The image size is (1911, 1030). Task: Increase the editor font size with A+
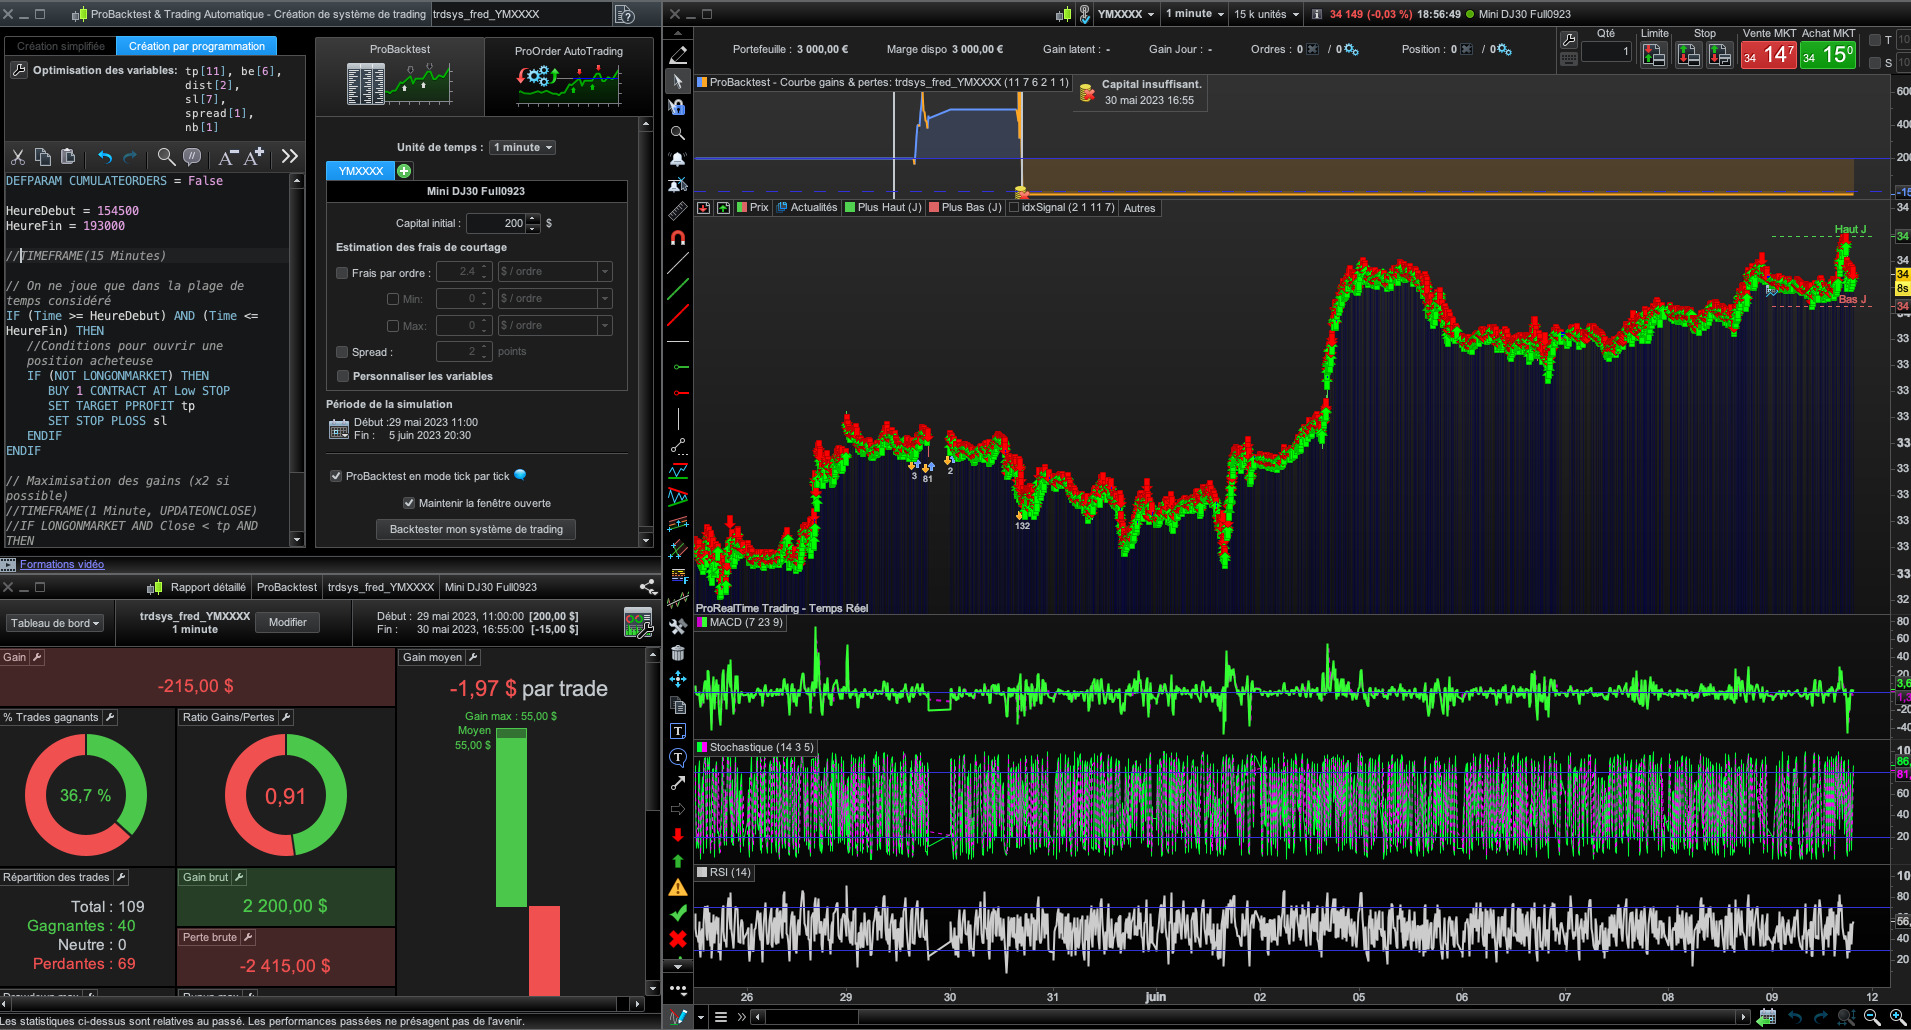254,157
